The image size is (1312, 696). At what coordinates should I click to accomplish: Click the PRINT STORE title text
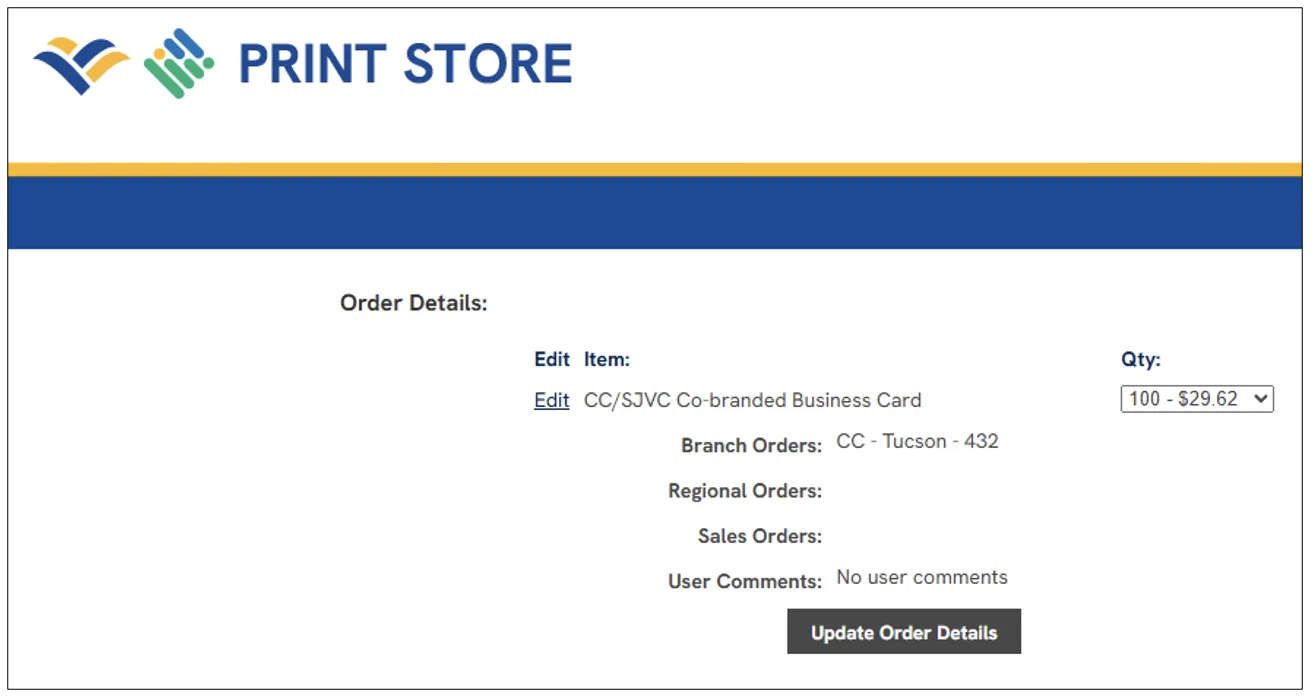pos(405,64)
